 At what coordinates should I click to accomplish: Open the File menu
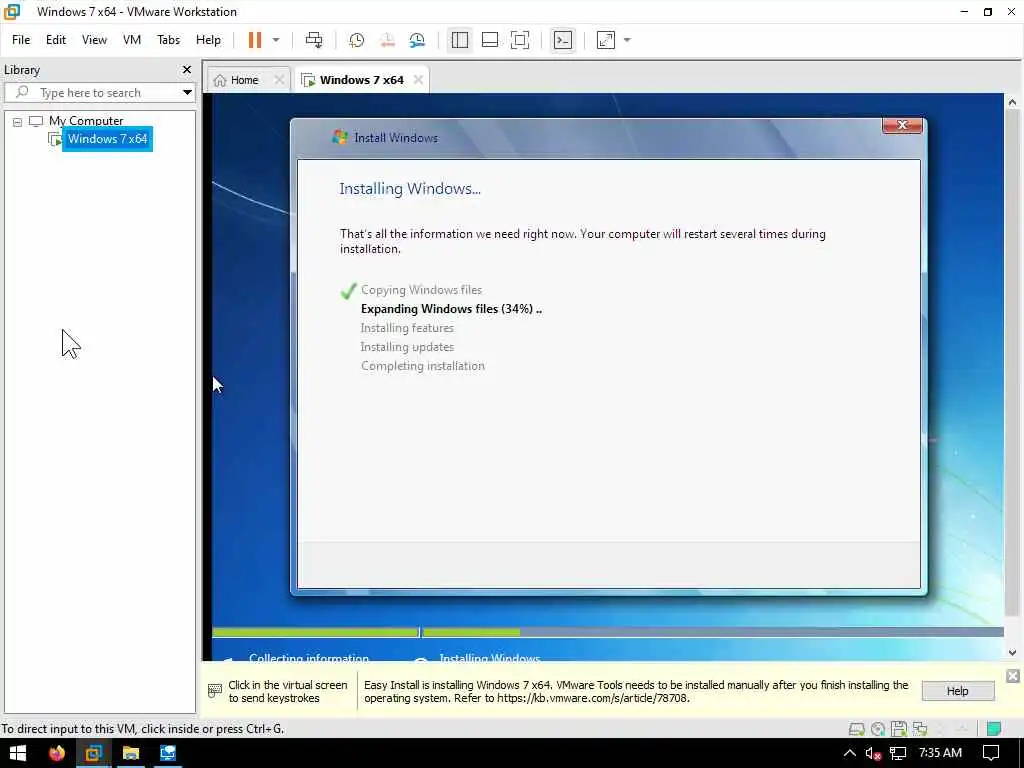click(x=21, y=40)
